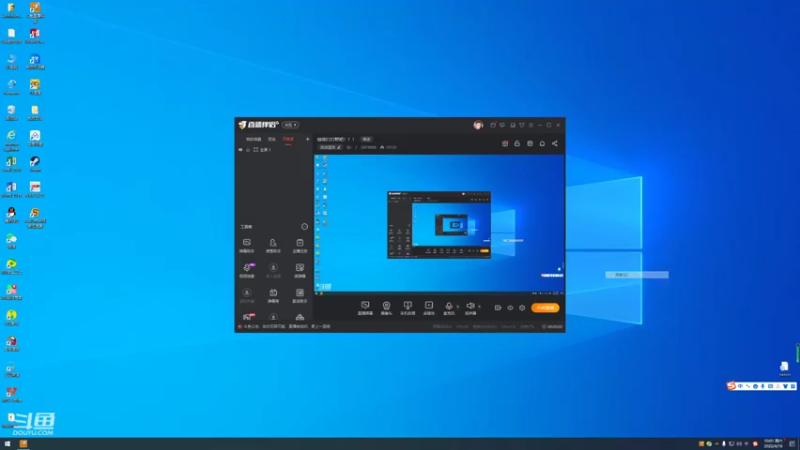Screen dimensions: 800x450
Task: Add a multimedia video source
Action: tap(429, 308)
